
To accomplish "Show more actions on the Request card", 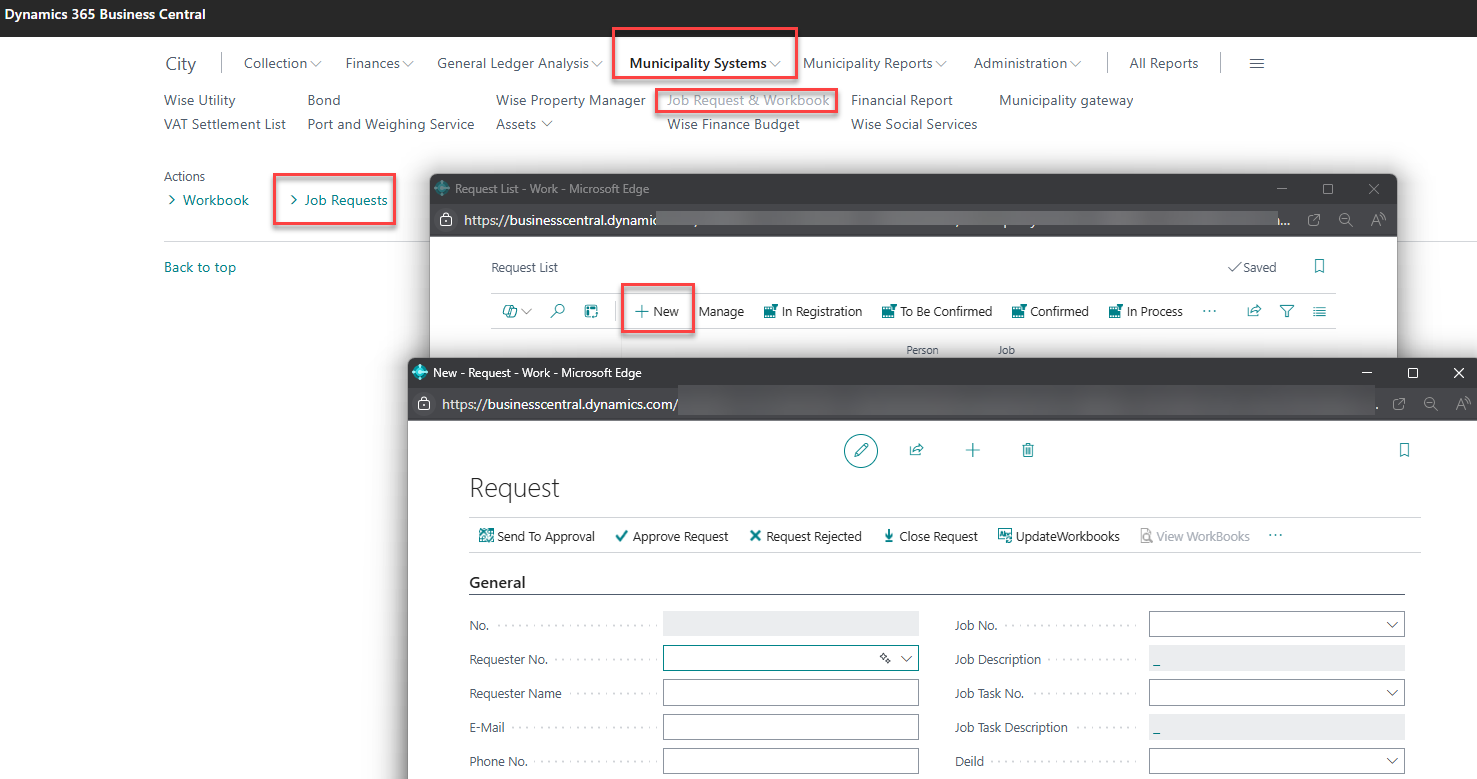I will [1276, 536].
